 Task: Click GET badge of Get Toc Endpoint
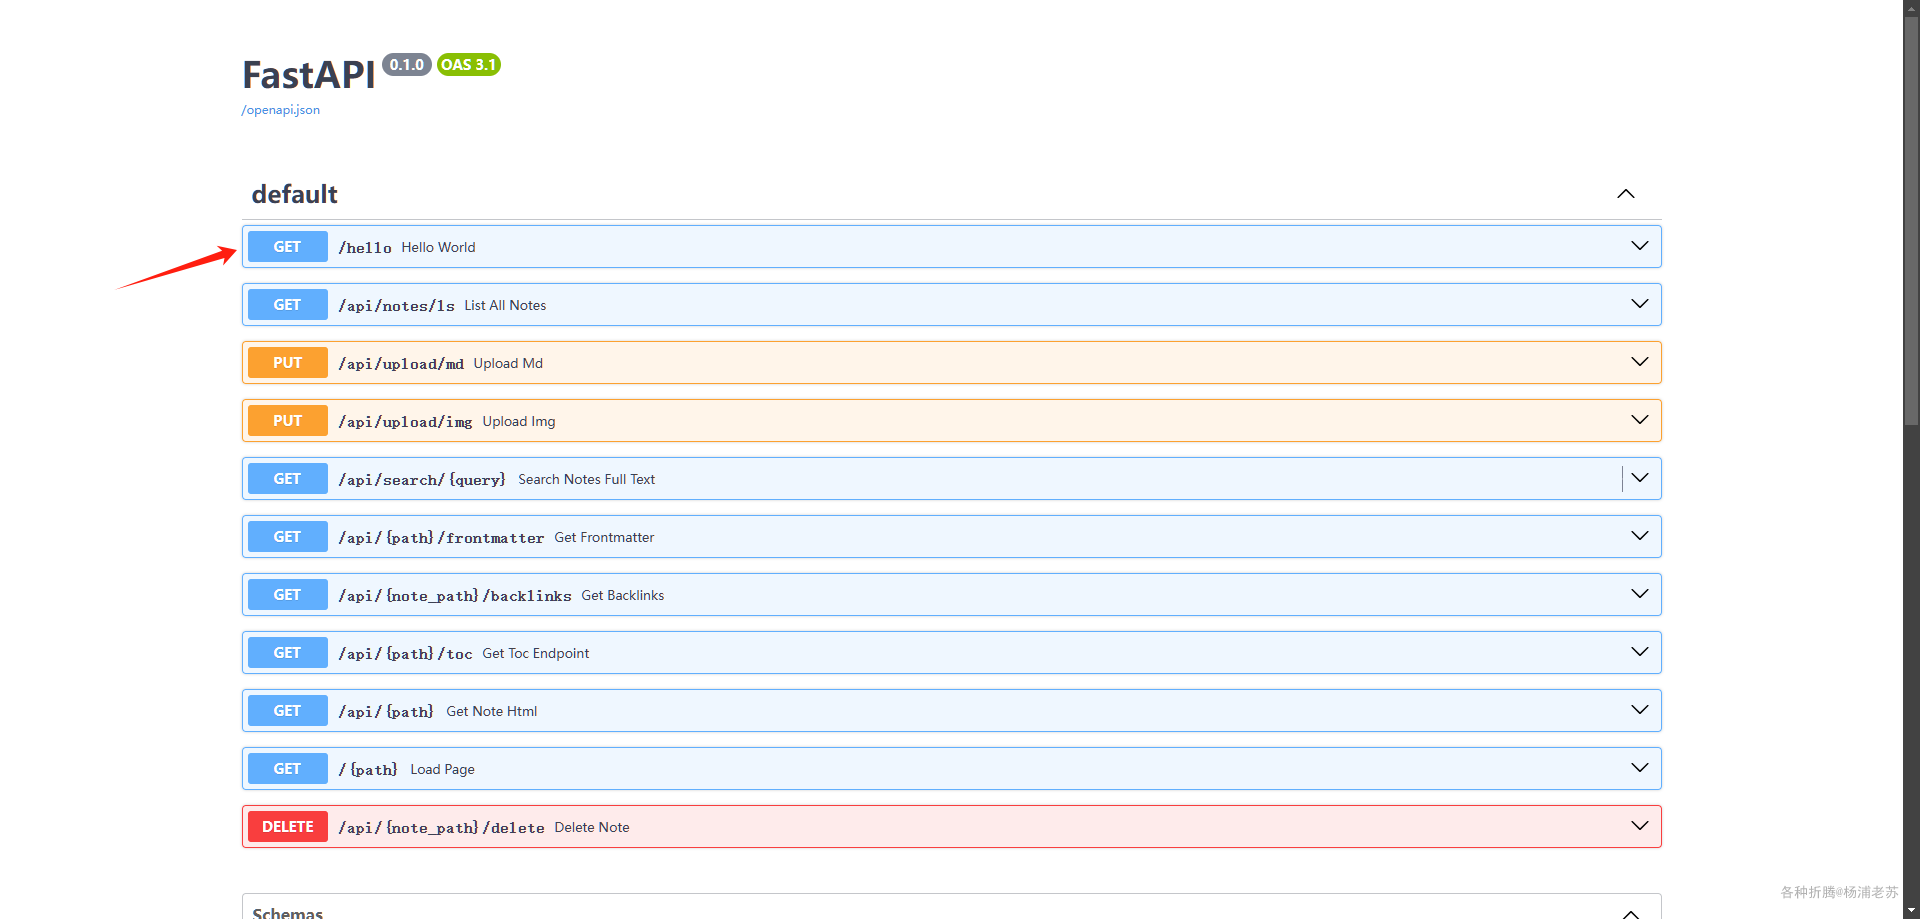tap(288, 653)
